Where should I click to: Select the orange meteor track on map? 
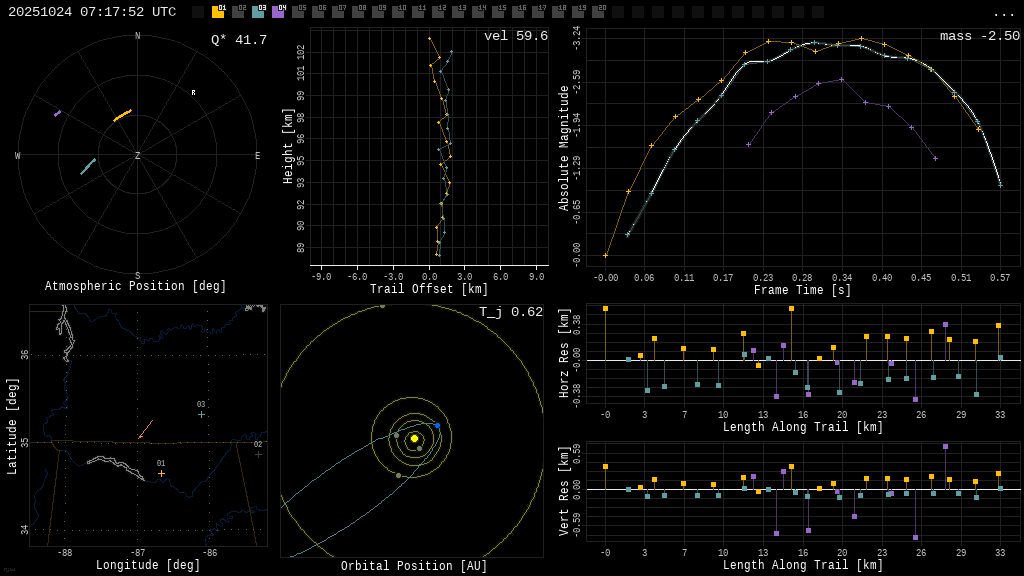pos(146,429)
